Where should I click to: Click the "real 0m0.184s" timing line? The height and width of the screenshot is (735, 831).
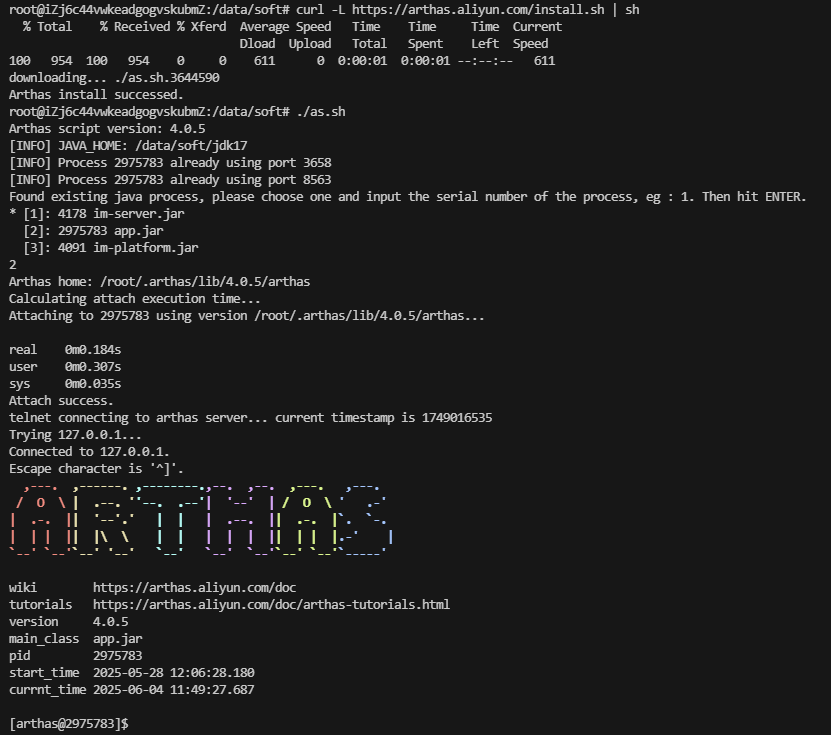[x=65, y=349]
